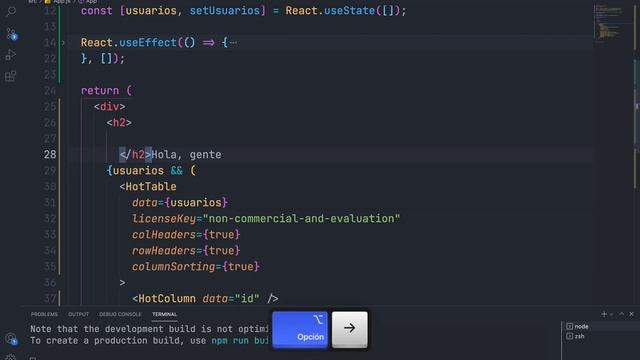Screen dimensions: 640x360
Task: Open the Accounts menu icon
Action: pyautogui.click(x=11, y=338)
